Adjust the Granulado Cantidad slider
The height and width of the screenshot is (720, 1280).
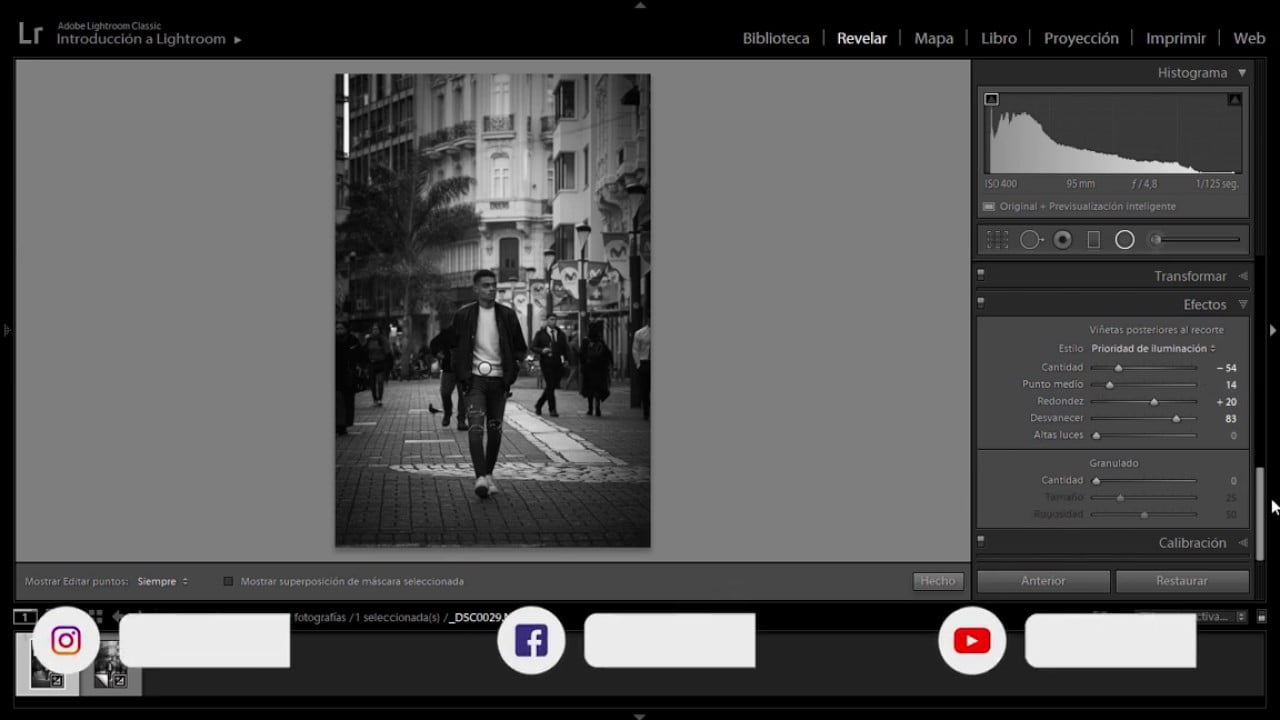[x=1096, y=481]
